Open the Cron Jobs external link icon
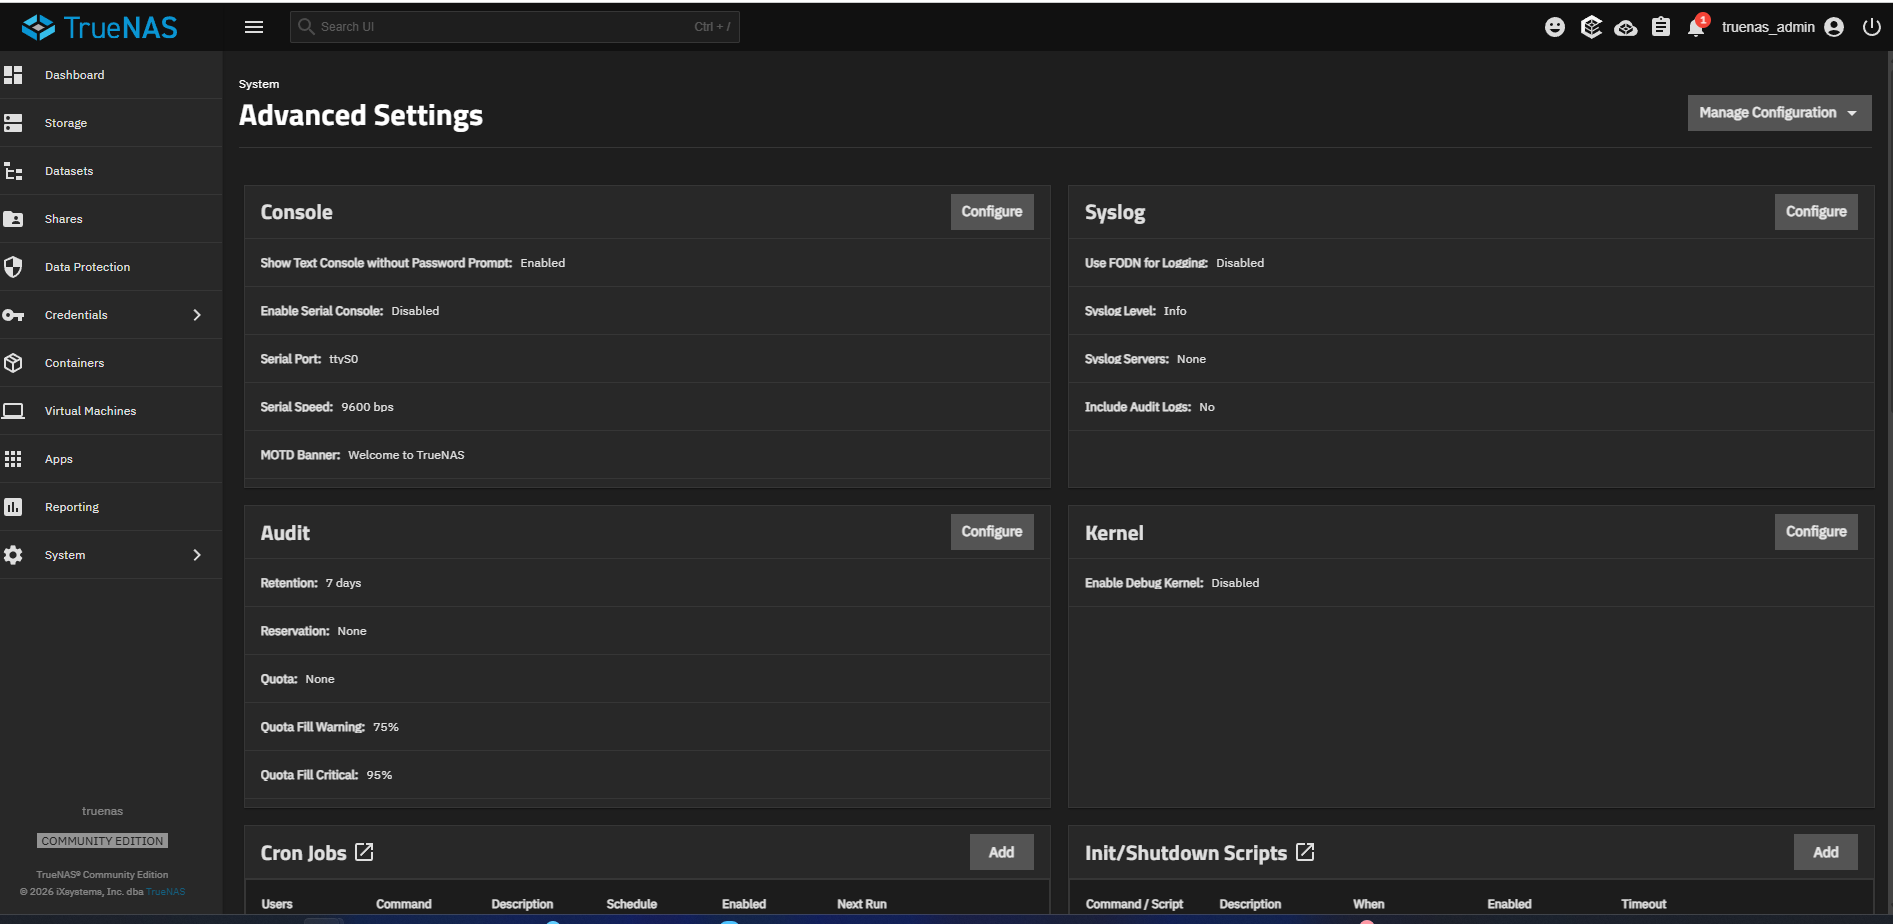 point(364,852)
